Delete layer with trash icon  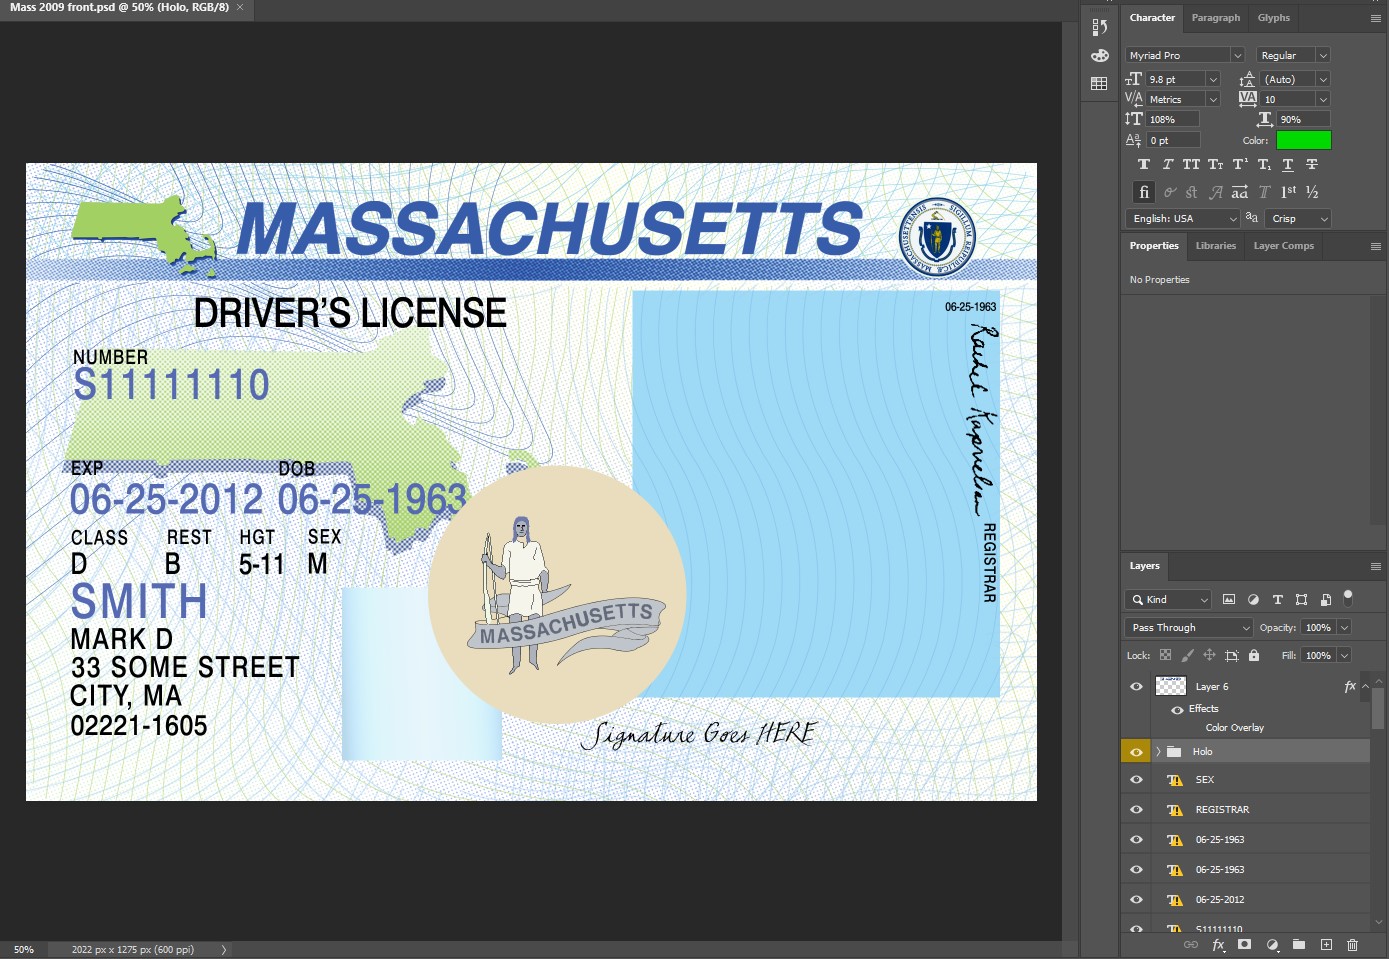tap(1352, 944)
